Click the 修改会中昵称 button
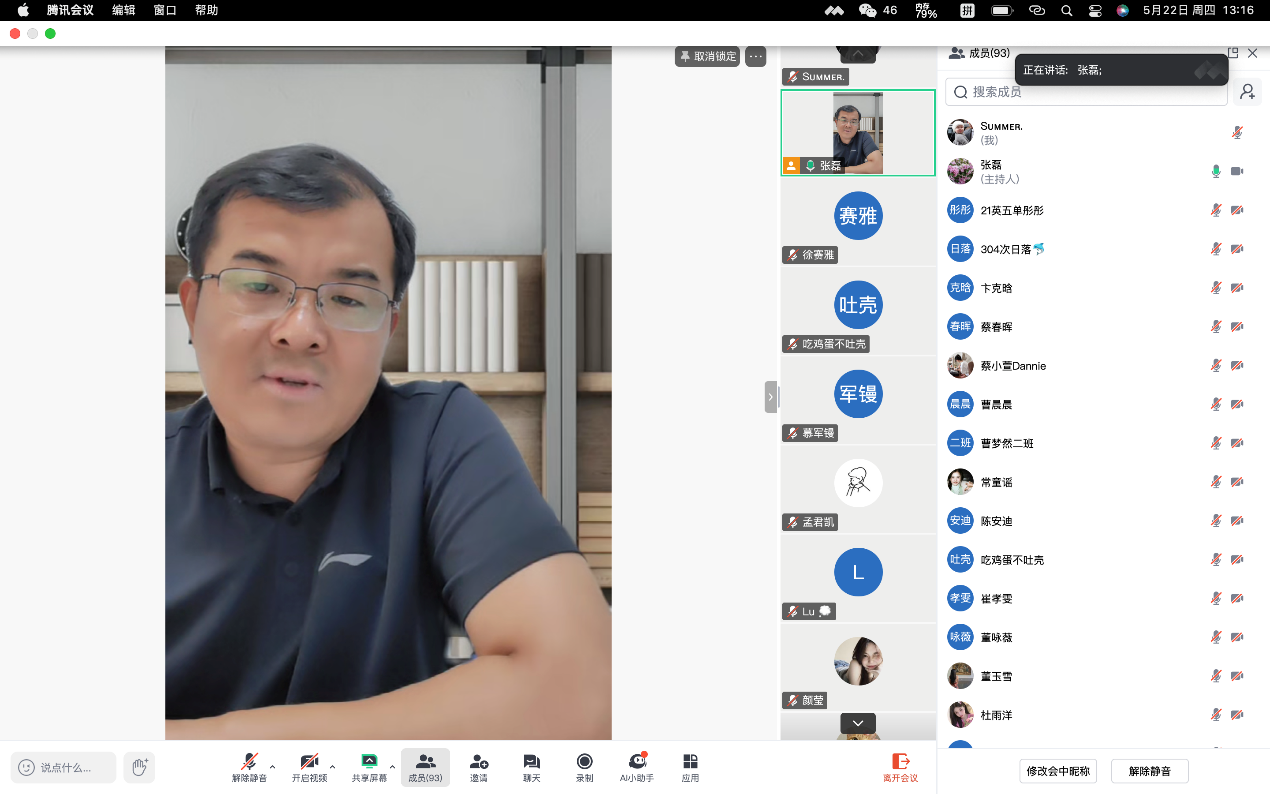 tap(1059, 771)
